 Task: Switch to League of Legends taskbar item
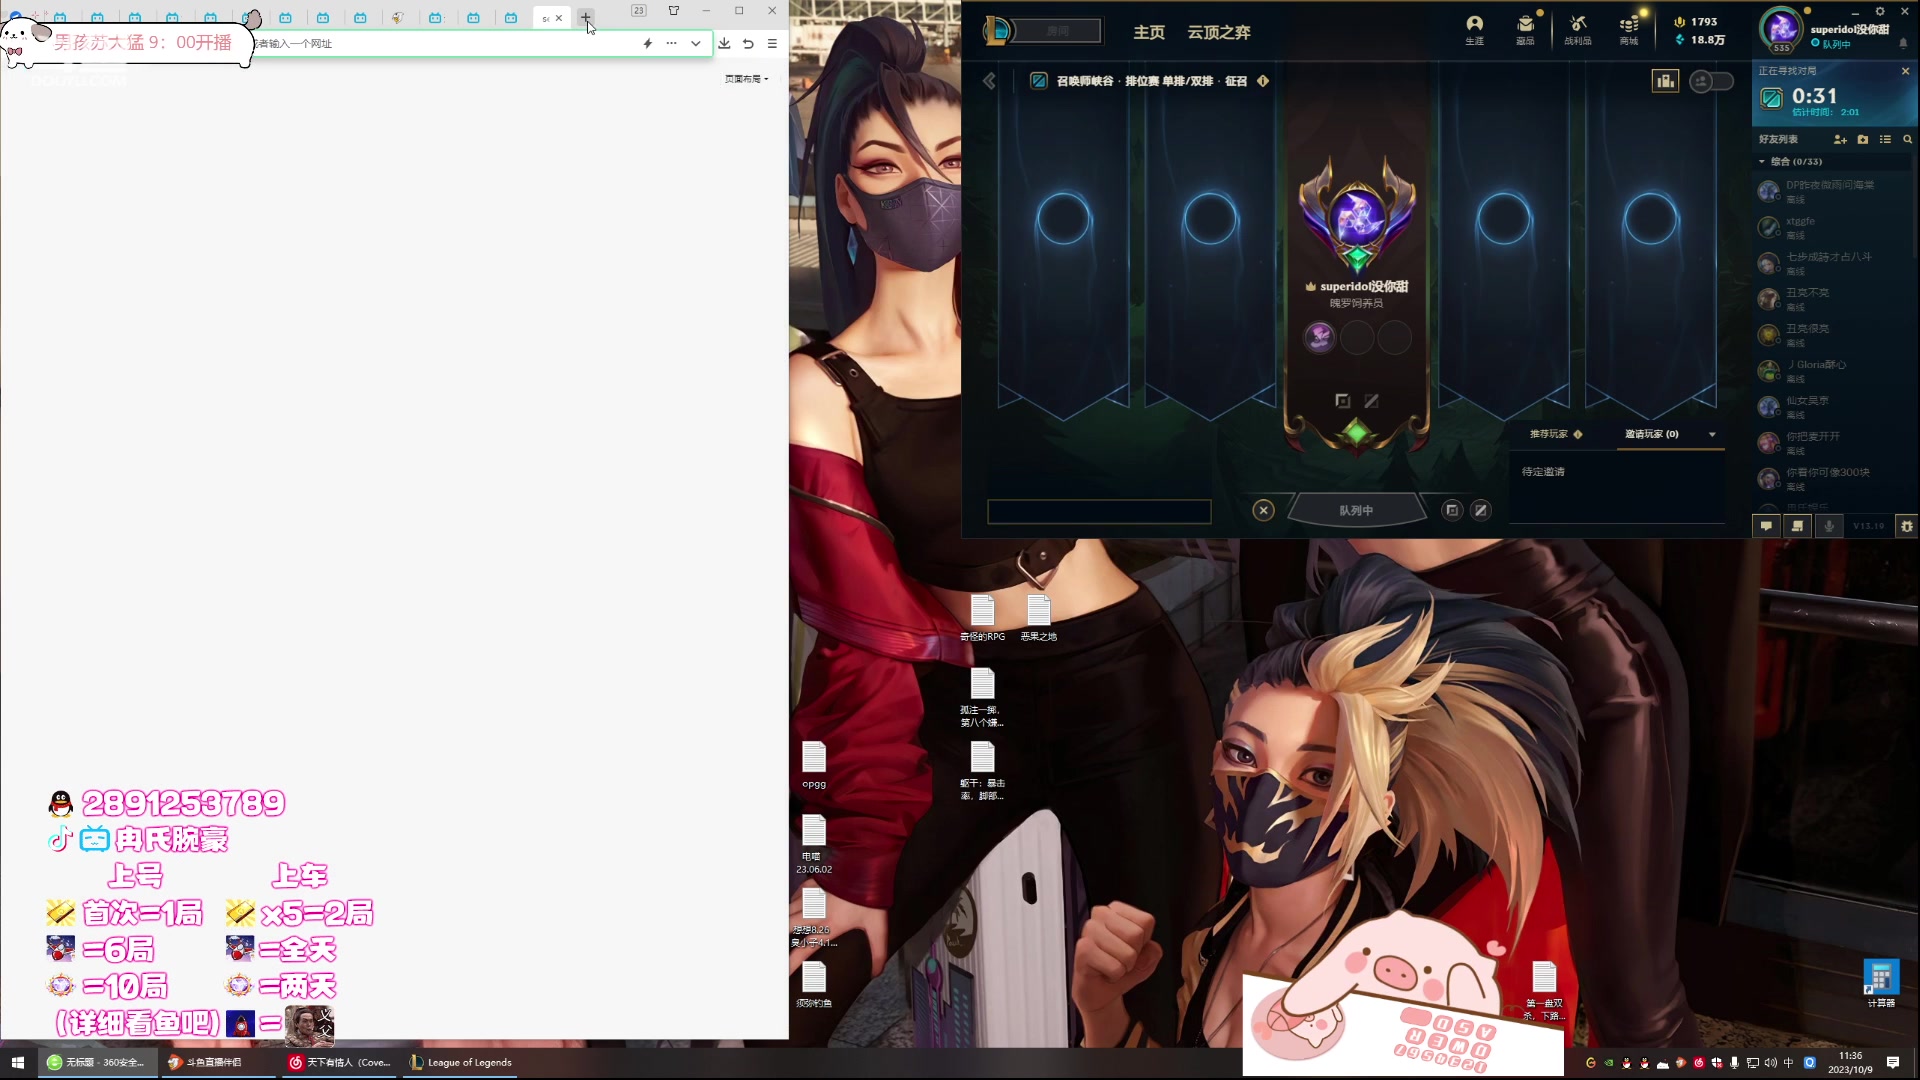[461, 1062]
